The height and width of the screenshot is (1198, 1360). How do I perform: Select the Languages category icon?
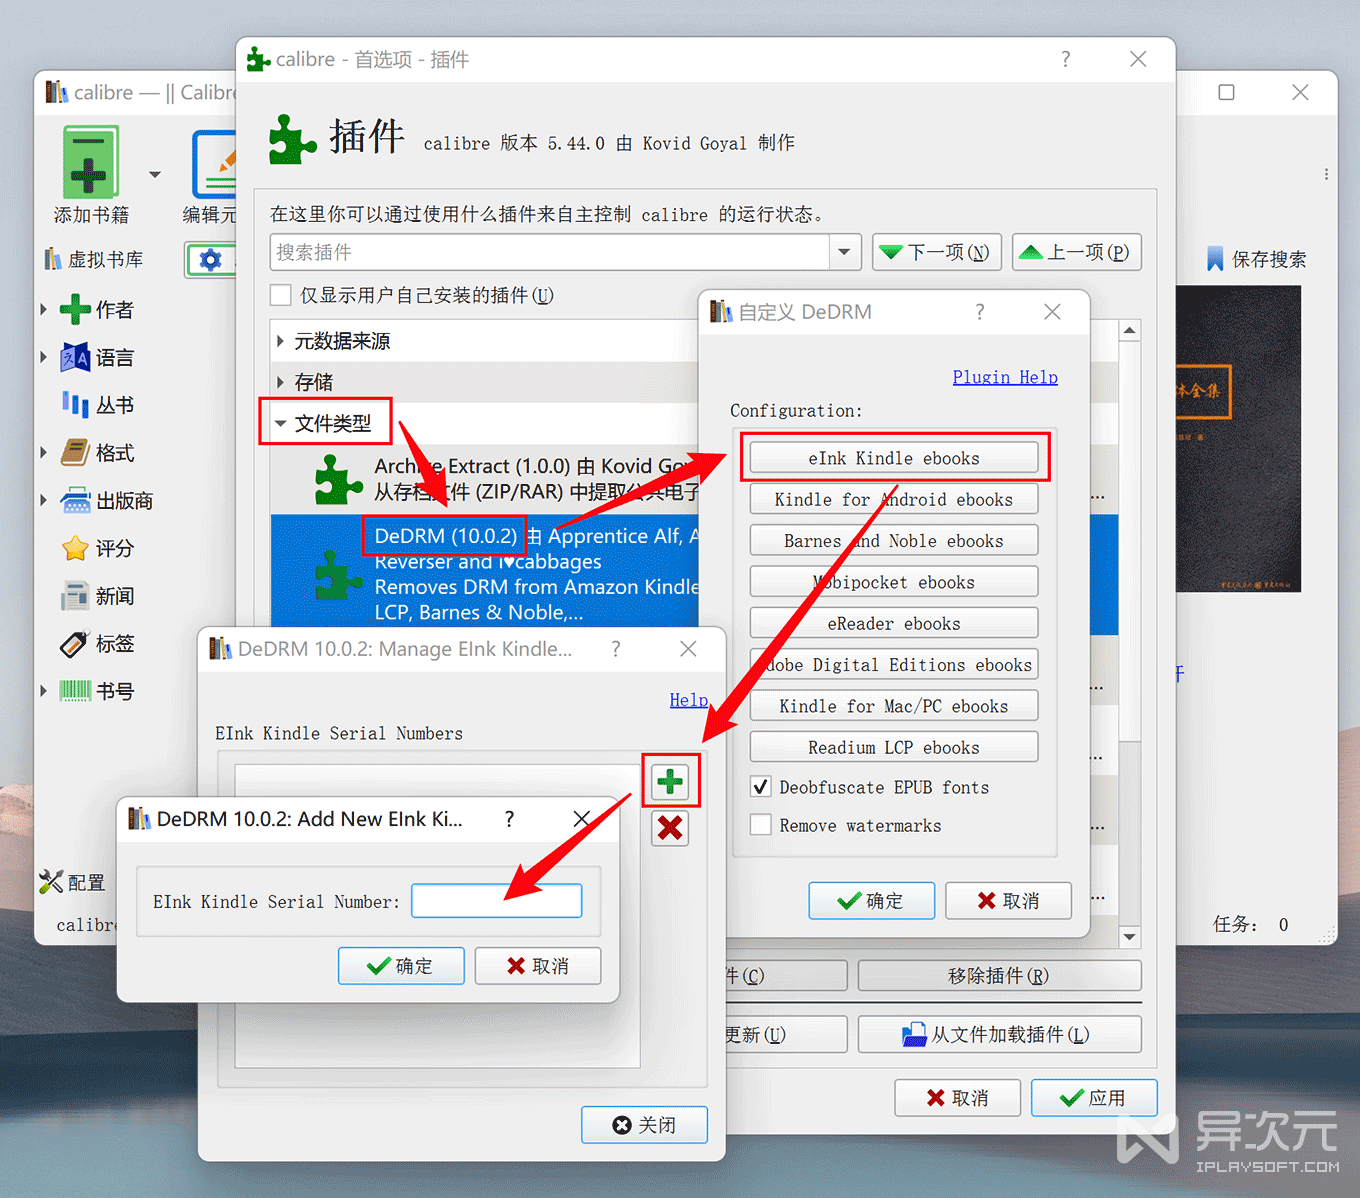point(75,357)
